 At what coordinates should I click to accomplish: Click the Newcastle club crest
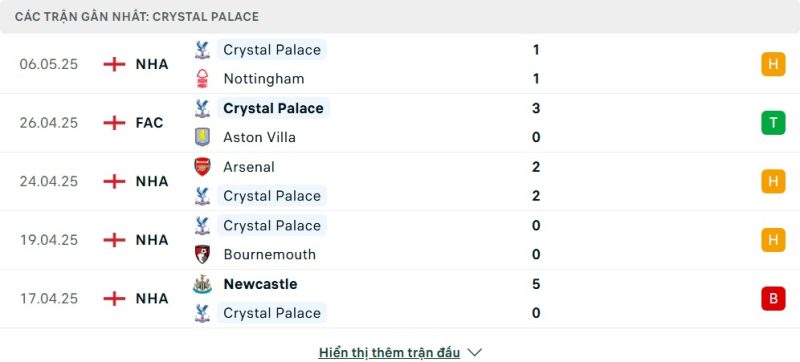[203, 284]
